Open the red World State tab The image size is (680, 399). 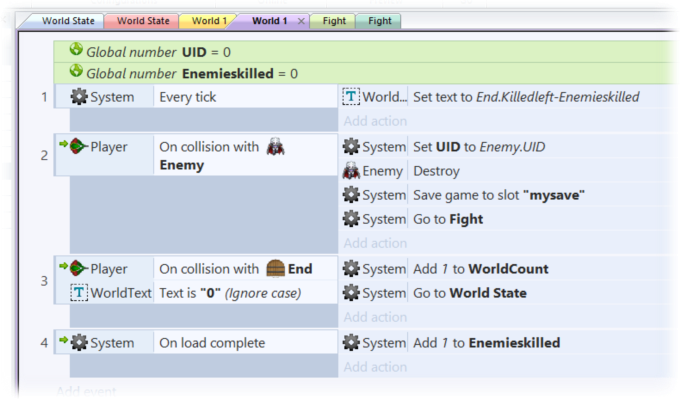143,21
